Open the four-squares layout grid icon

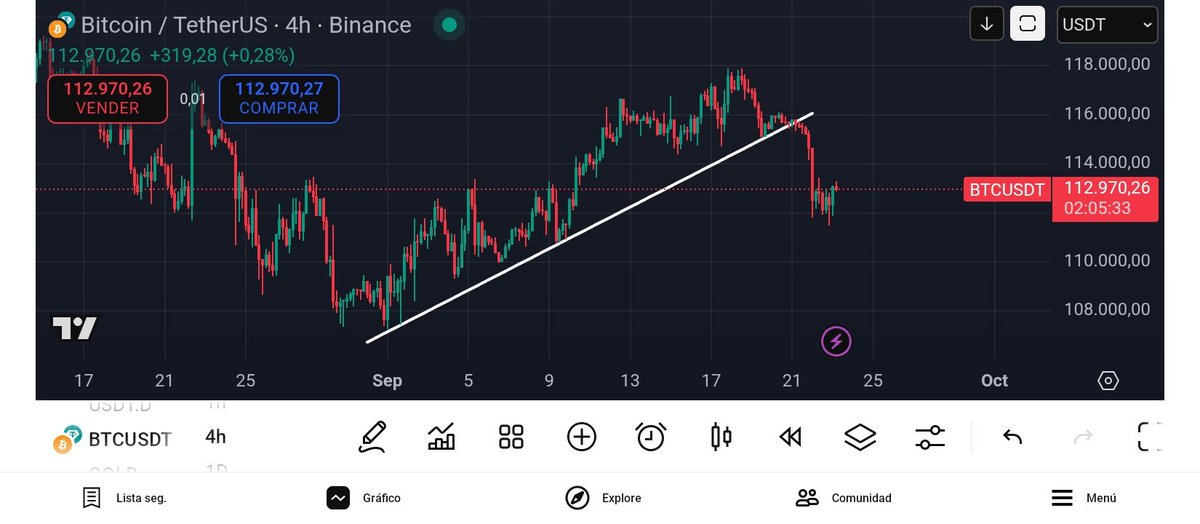511,436
